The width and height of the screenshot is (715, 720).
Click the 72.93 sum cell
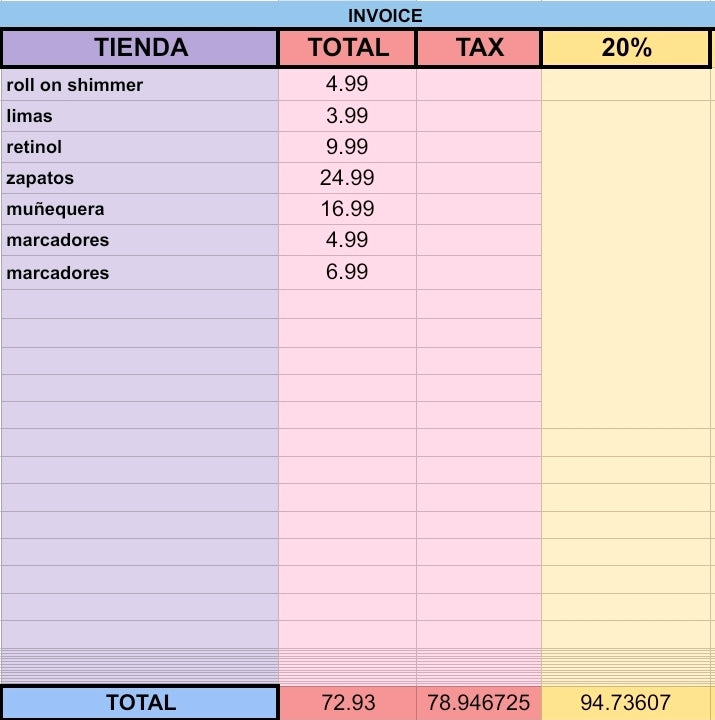(x=348, y=703)
